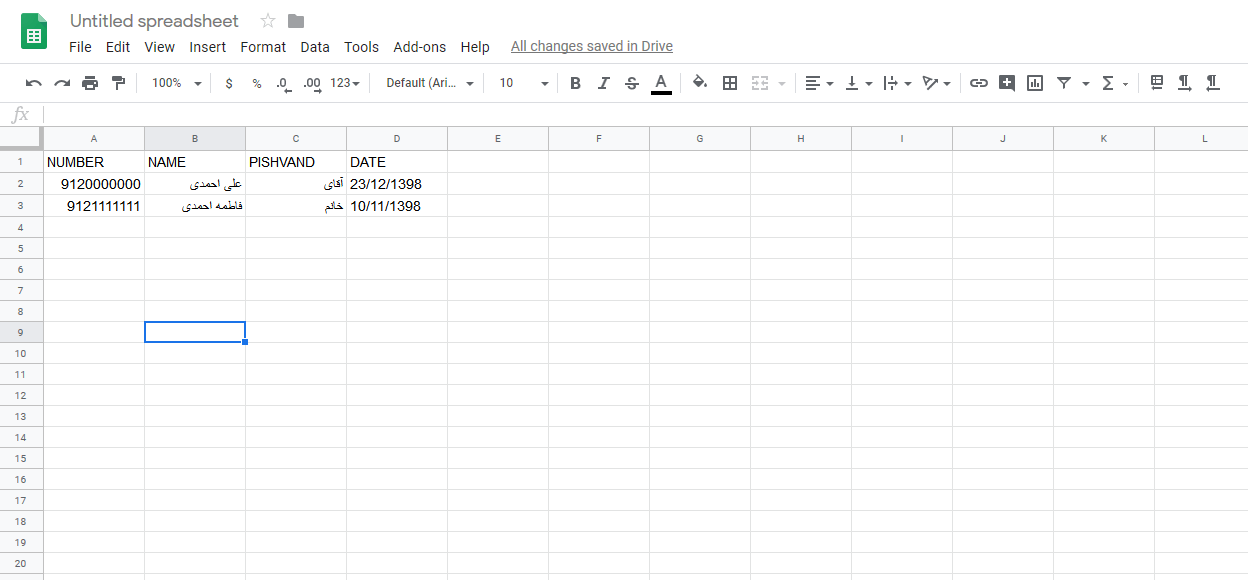Set right-to-left text direction

[x=1213, y=83]
